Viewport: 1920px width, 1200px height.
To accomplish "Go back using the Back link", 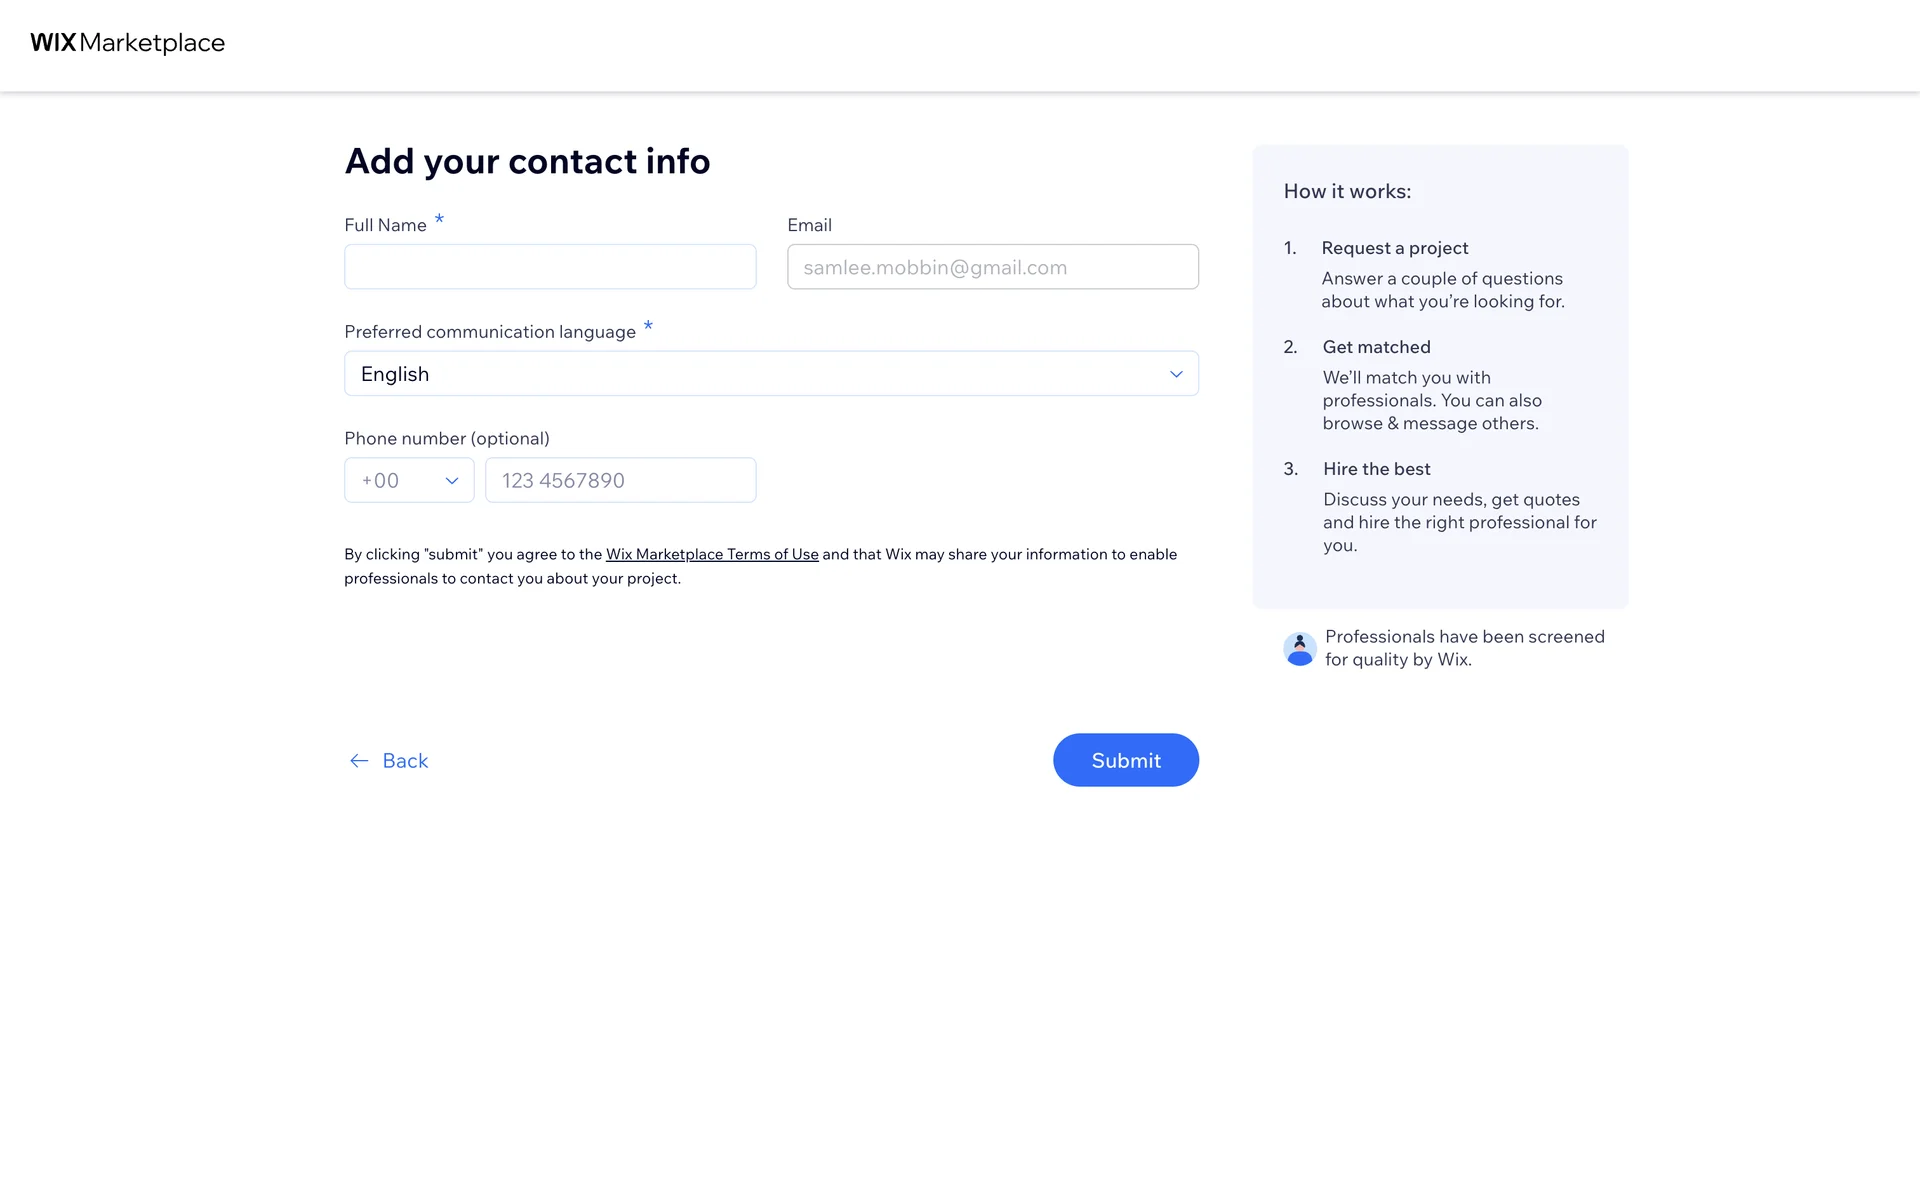I will click(x=404, y=761).
